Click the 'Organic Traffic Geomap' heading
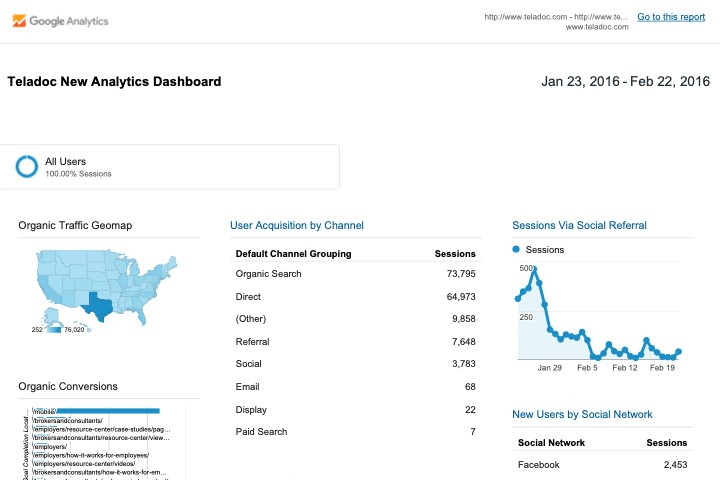Screen dimensions: 720x480 point(75,226)
